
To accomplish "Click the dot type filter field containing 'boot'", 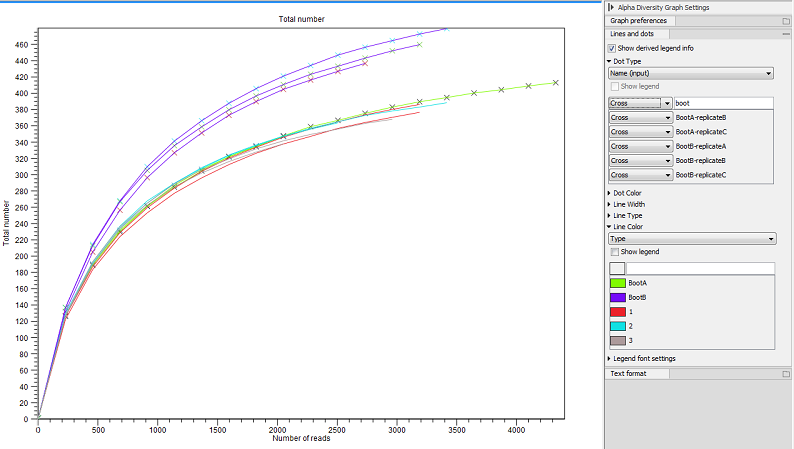I will coord(723,102).
